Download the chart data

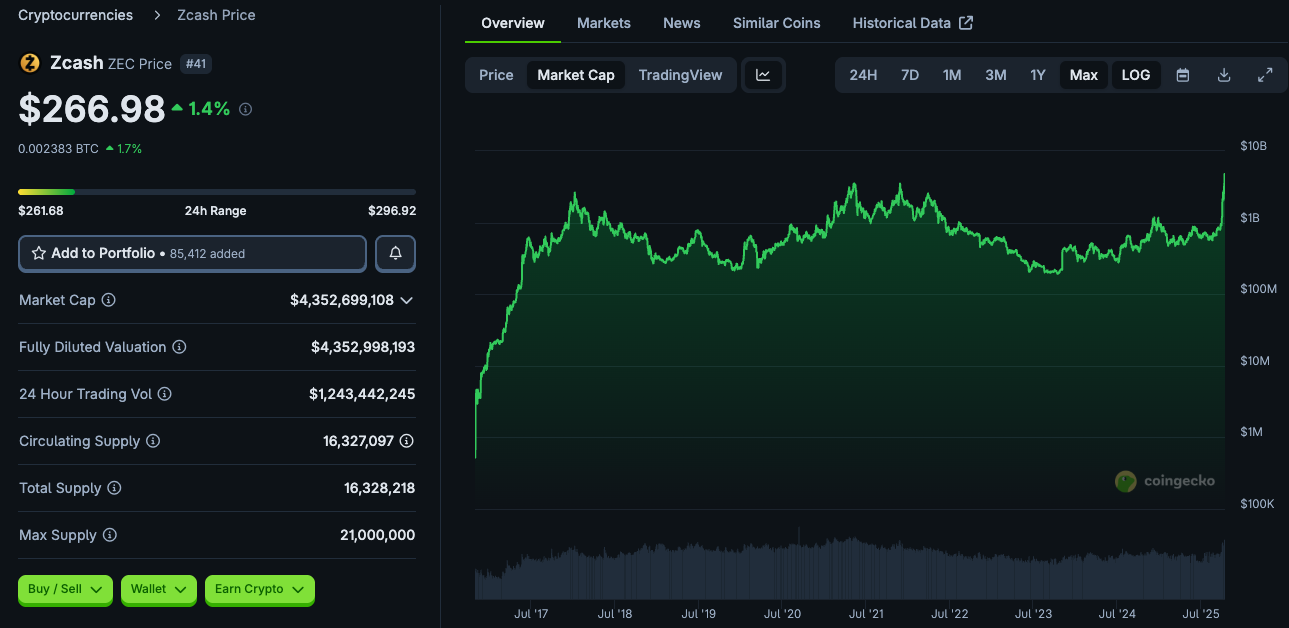pyautogui.click(x=1224, y=75)
